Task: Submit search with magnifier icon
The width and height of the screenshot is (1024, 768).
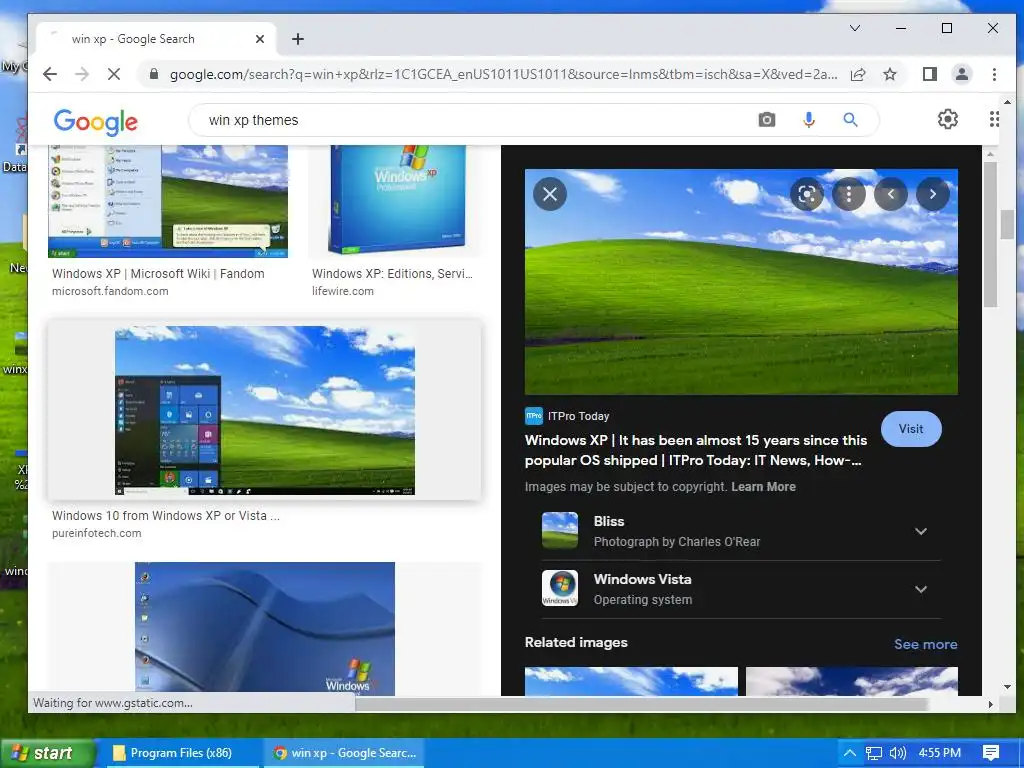Action: click(x=850, y=120)
